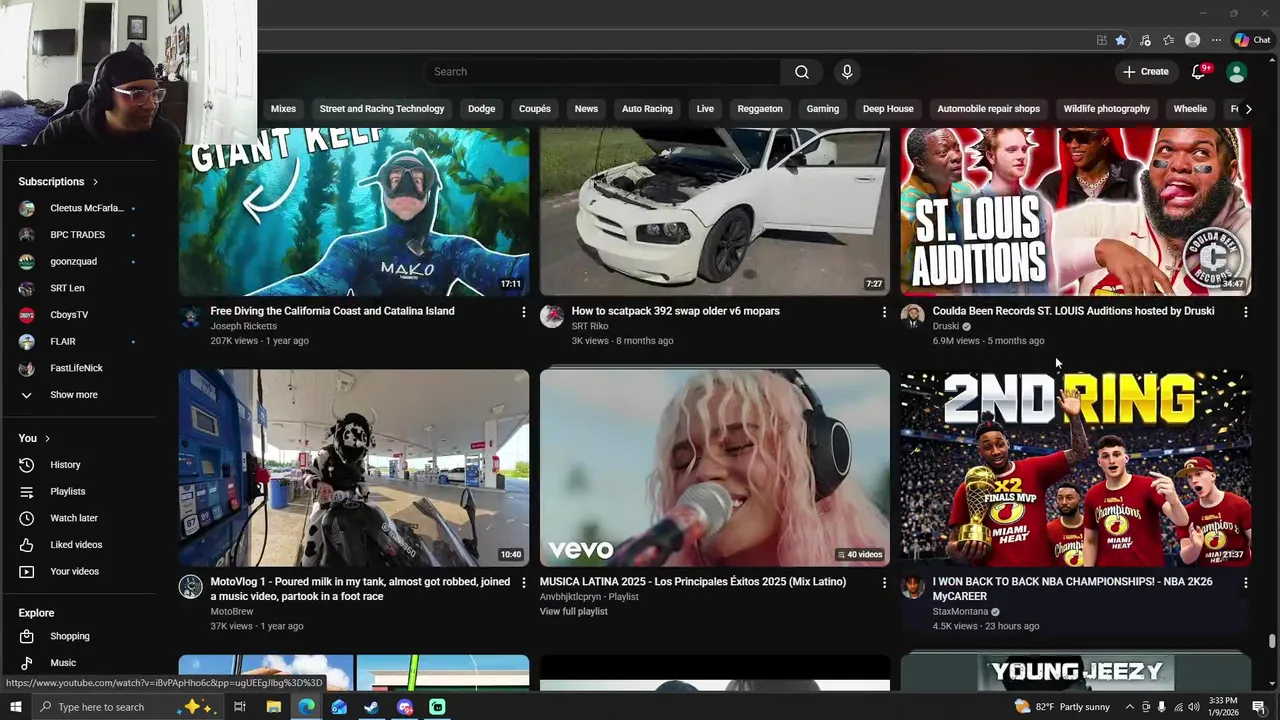1280x720 pixels.
Task: Open the YouTube account avatar menu
Action: (x=1237, y=72)
